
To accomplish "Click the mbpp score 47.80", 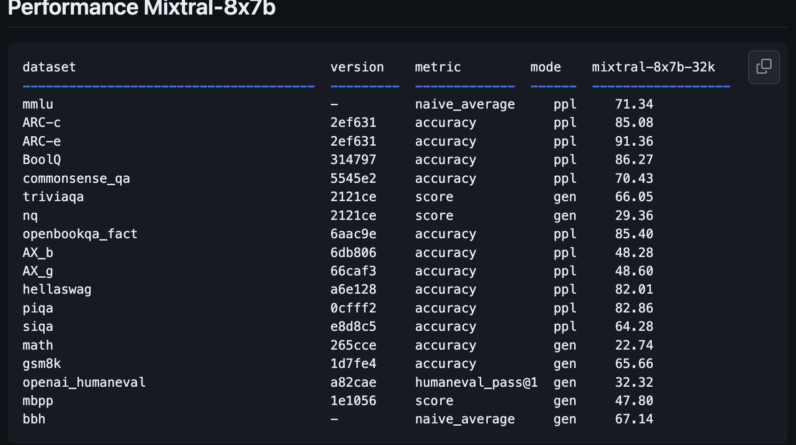I will point(634,401).
